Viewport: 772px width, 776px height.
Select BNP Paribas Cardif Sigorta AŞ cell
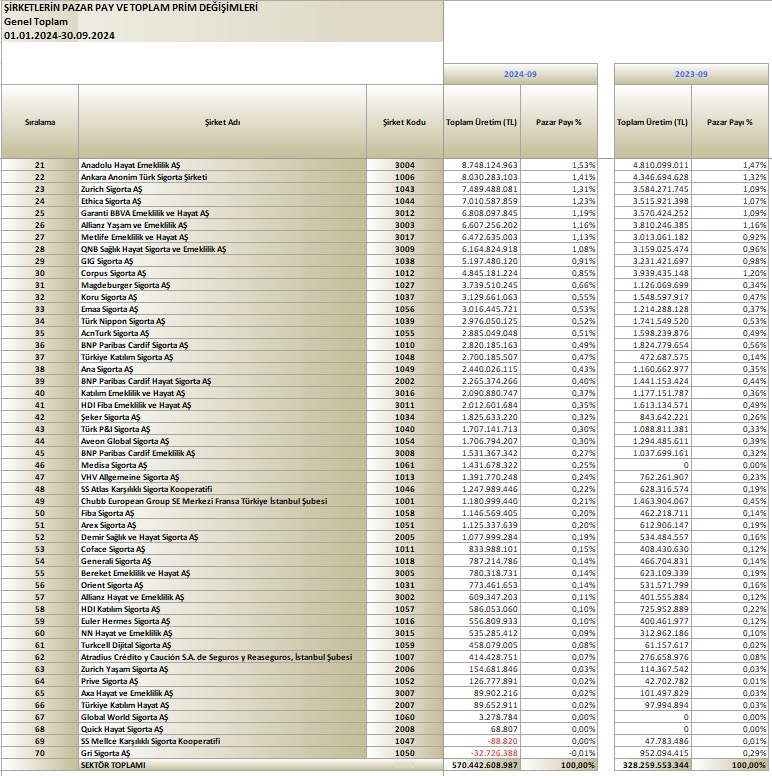coord(222,345)
